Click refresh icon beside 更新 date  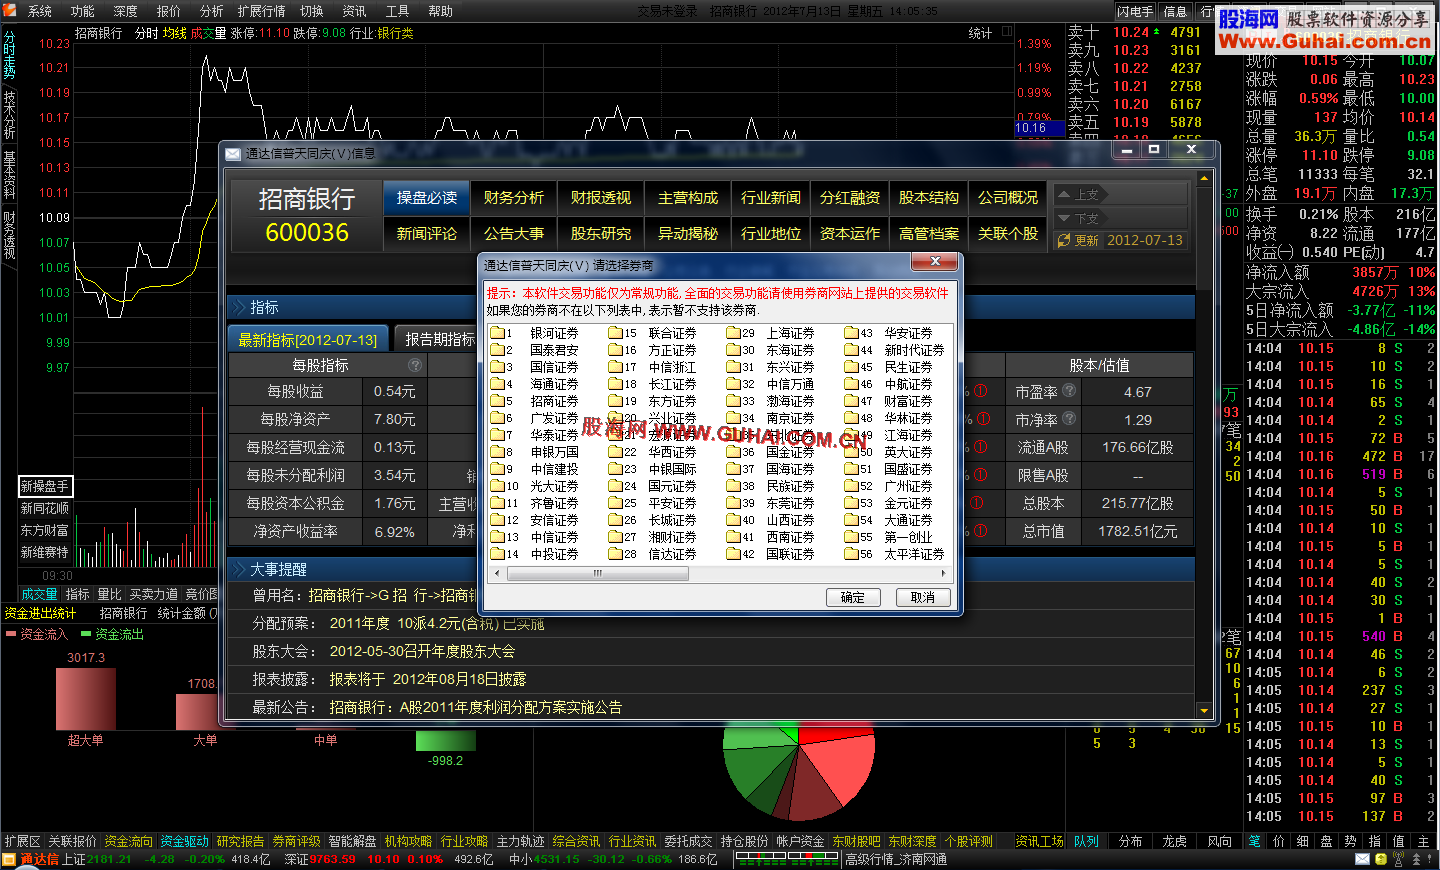(1064, 241)
